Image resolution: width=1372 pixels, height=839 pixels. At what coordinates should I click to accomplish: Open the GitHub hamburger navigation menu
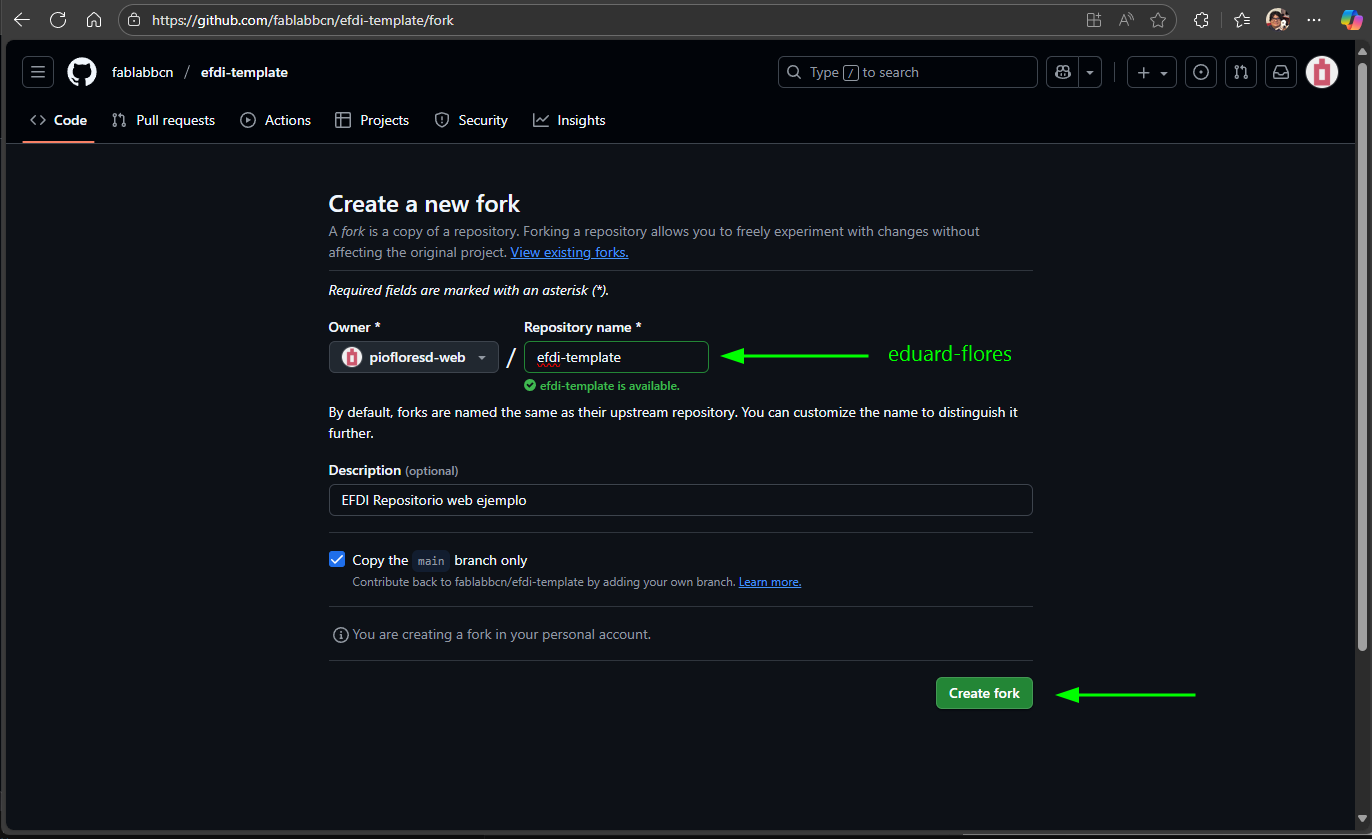pos(38,72)
